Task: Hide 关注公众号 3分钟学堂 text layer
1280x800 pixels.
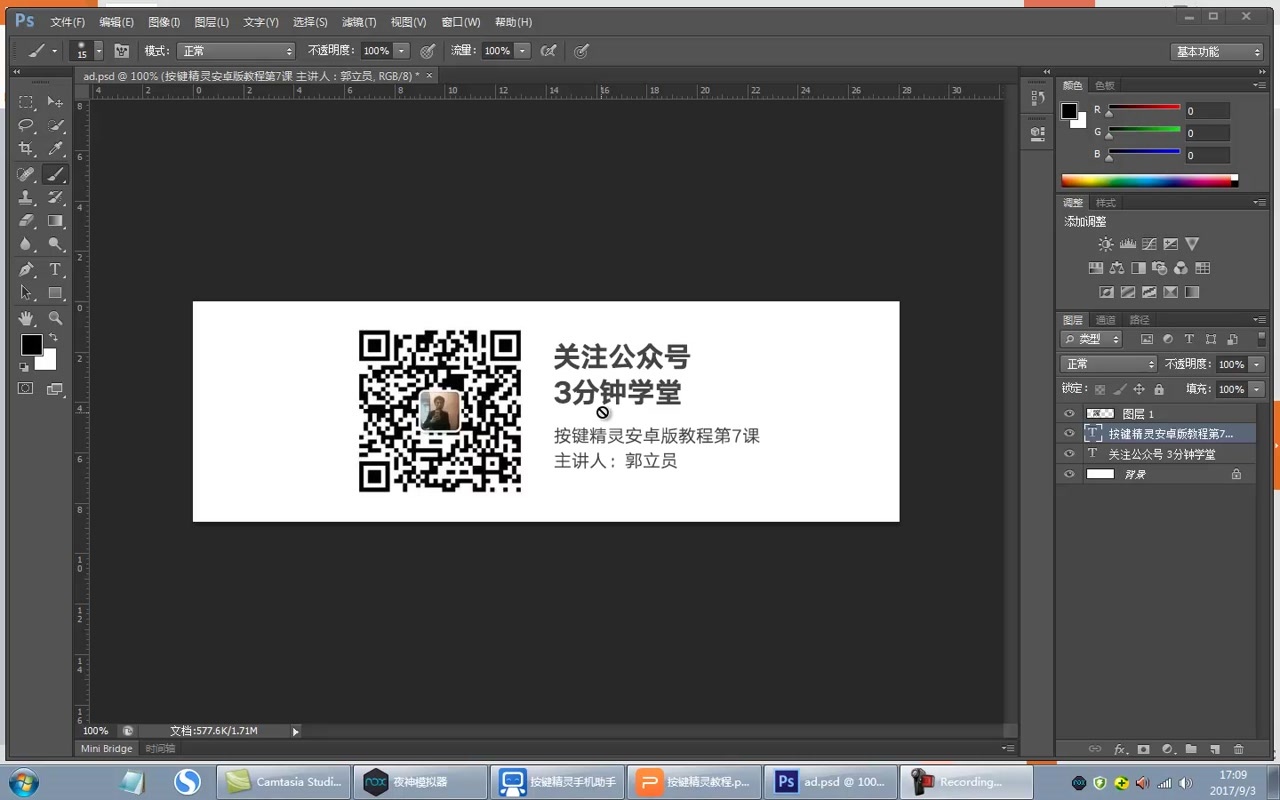Action: coord(1069,454)
